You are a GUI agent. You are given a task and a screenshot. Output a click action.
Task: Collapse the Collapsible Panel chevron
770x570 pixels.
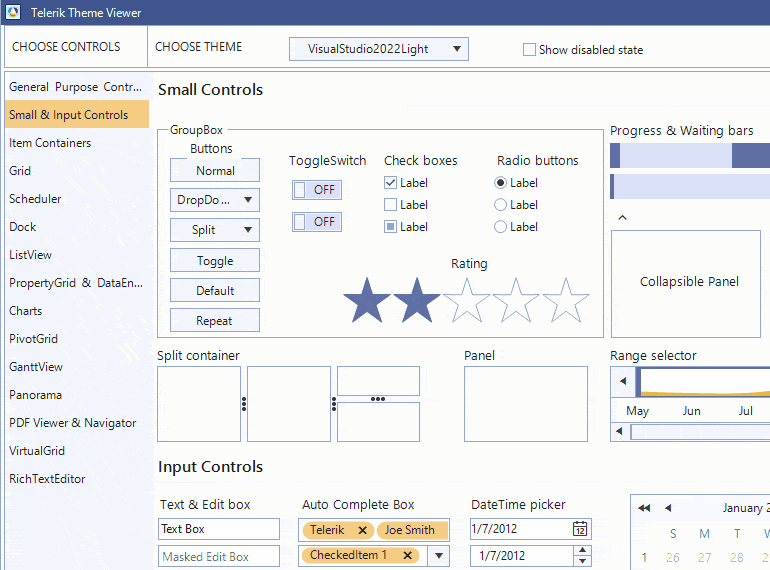coord(622,217)
